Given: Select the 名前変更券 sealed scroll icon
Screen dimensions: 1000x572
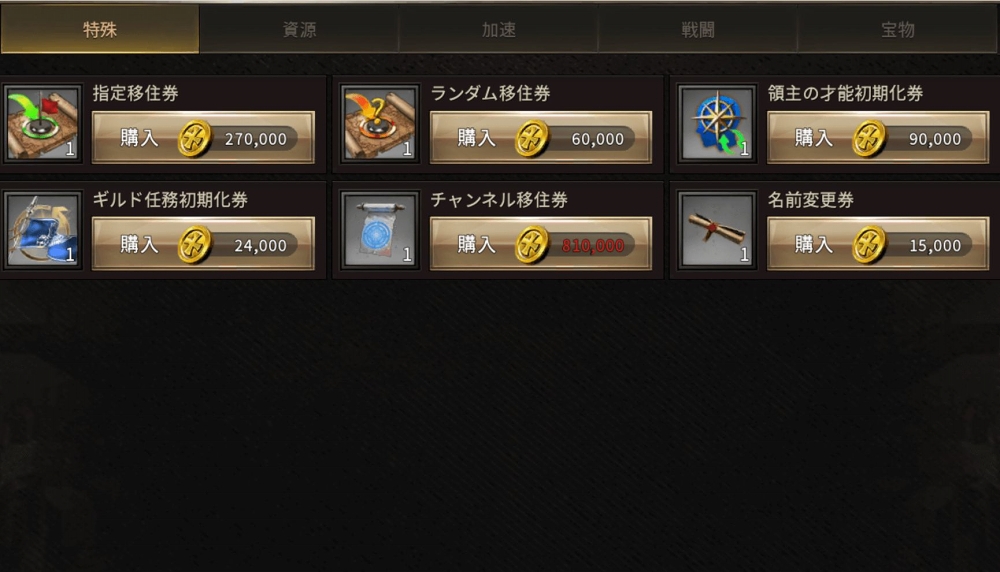Looking at the screenshot, I should tap(717, 230).
